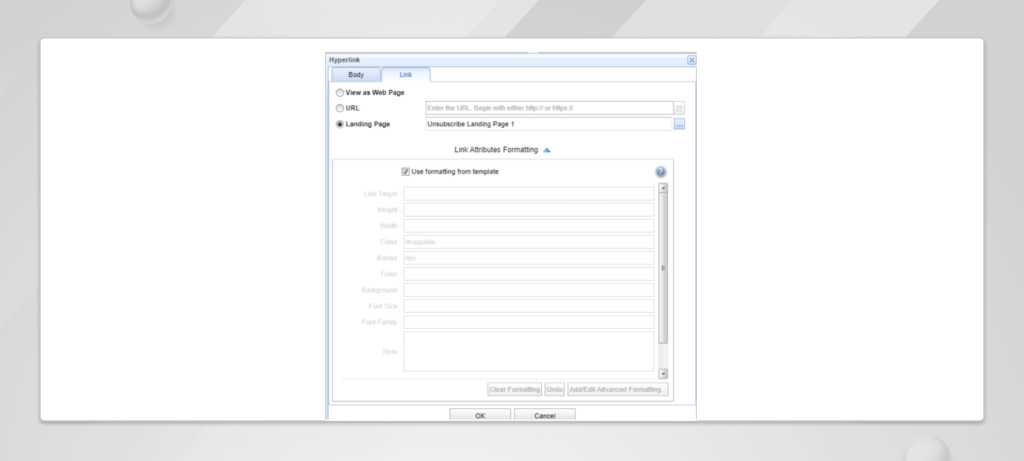Viewport: 1024px width, 461px height.
Task: Uncheck Use formatting from template
Action: [405, 171]
